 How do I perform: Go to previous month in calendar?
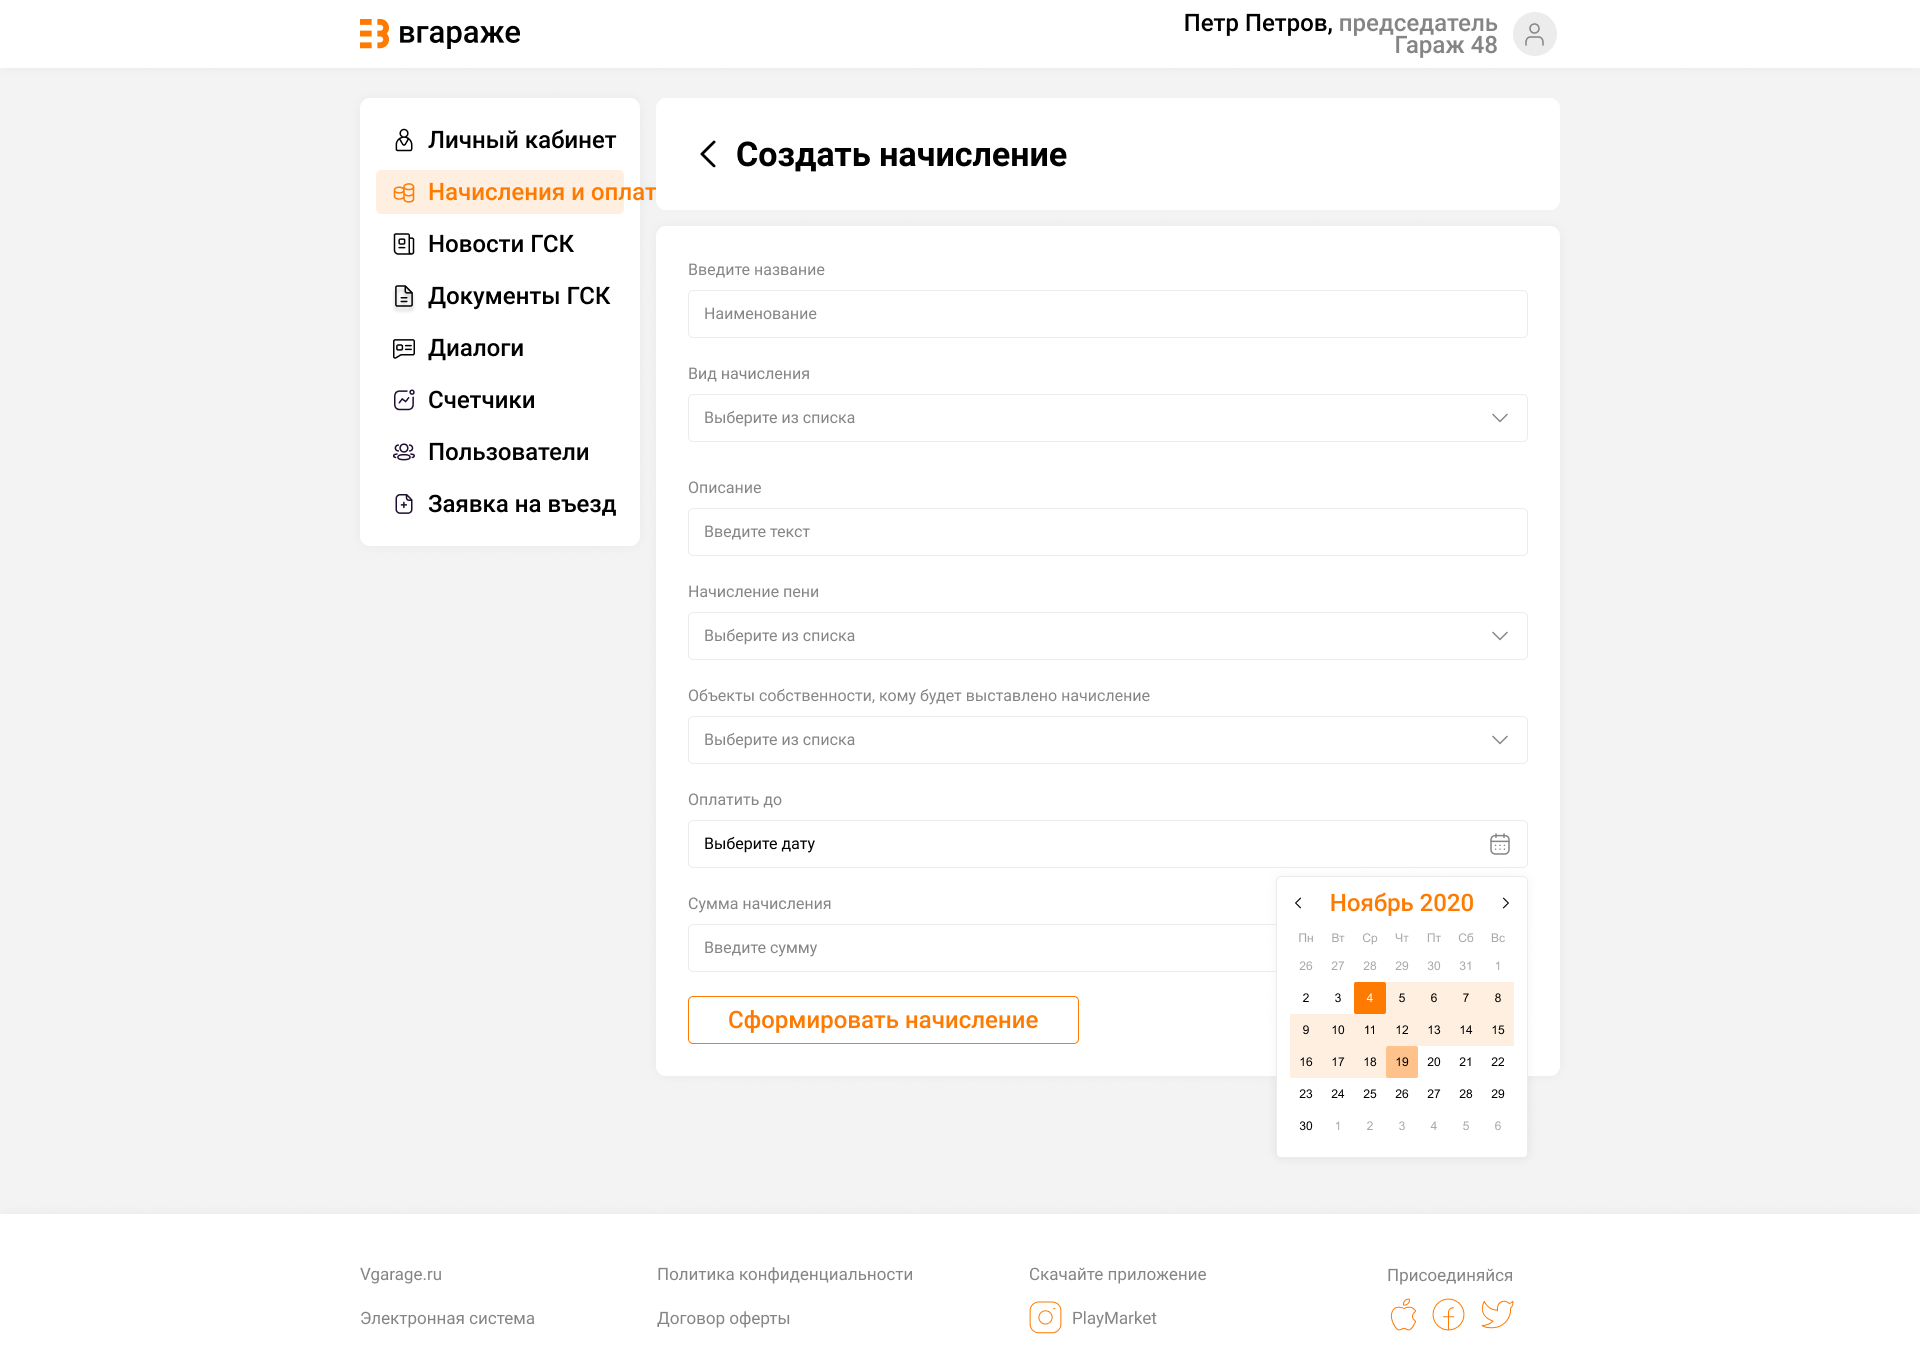tap(1298, 903)
